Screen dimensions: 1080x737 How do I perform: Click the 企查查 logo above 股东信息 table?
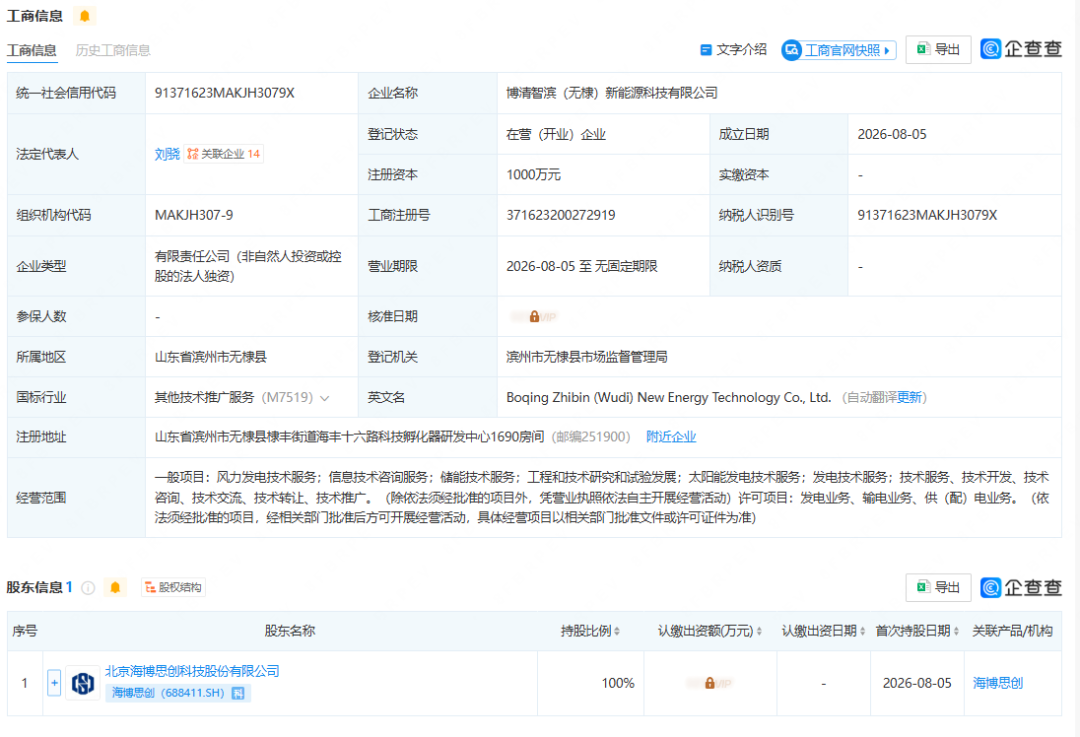pos(1021,588)
